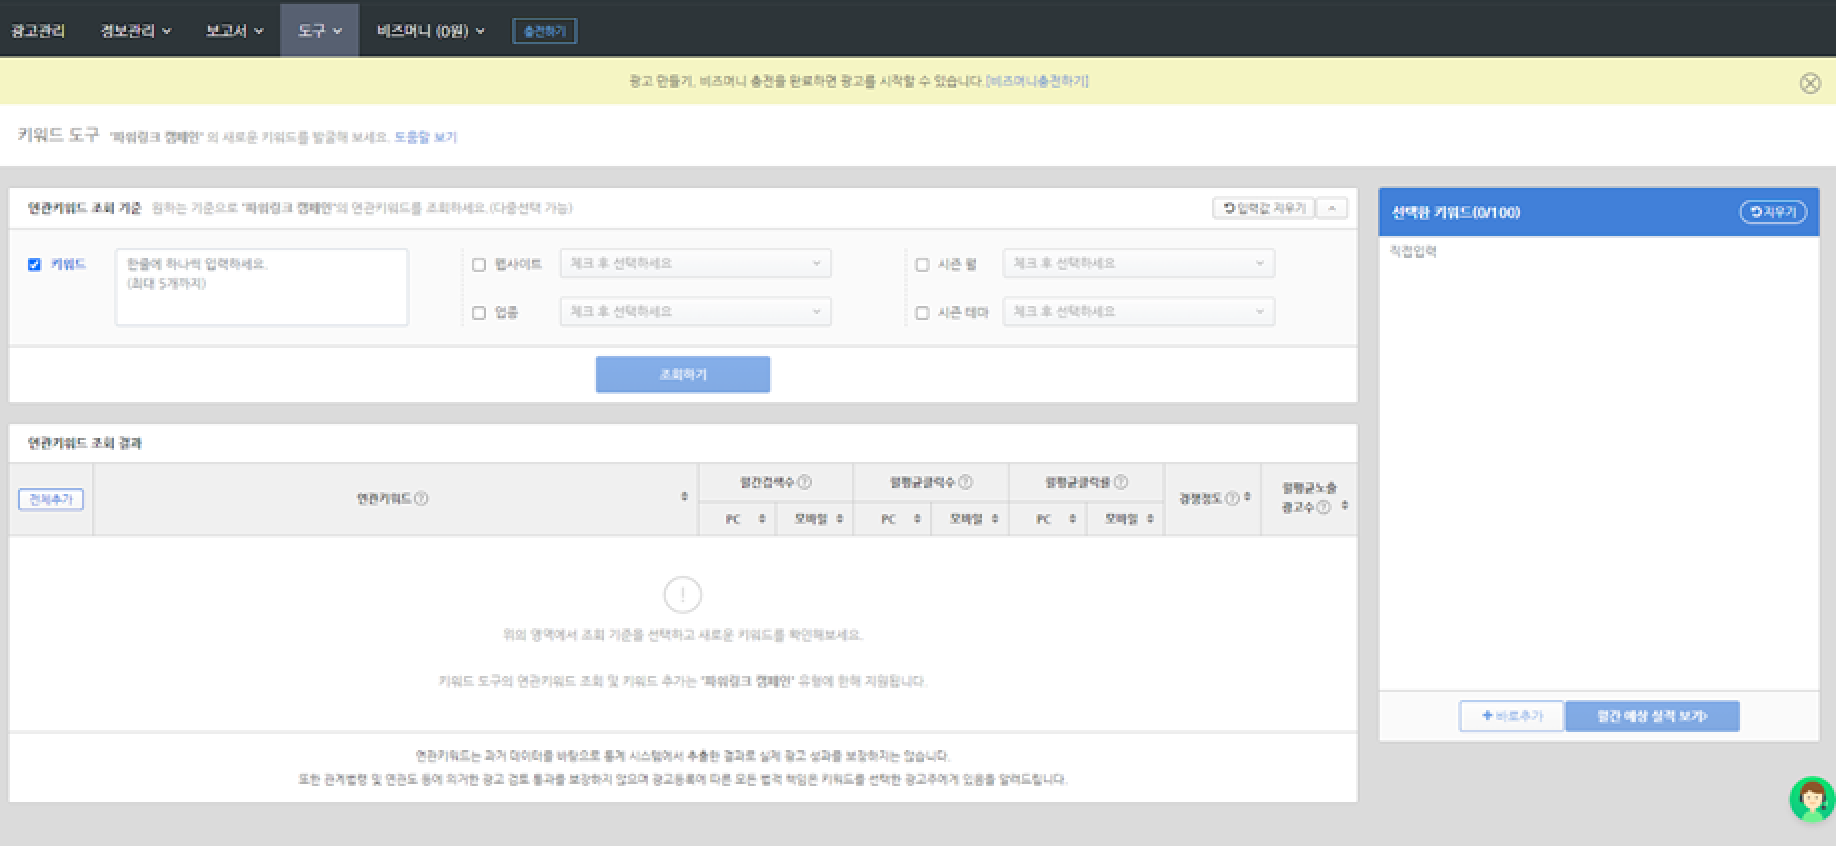Image resolution: width=1836 pixels, height=846 pixels.
Task: Enable the 웹사이트 checkbox
Action: tap(479, 265)
